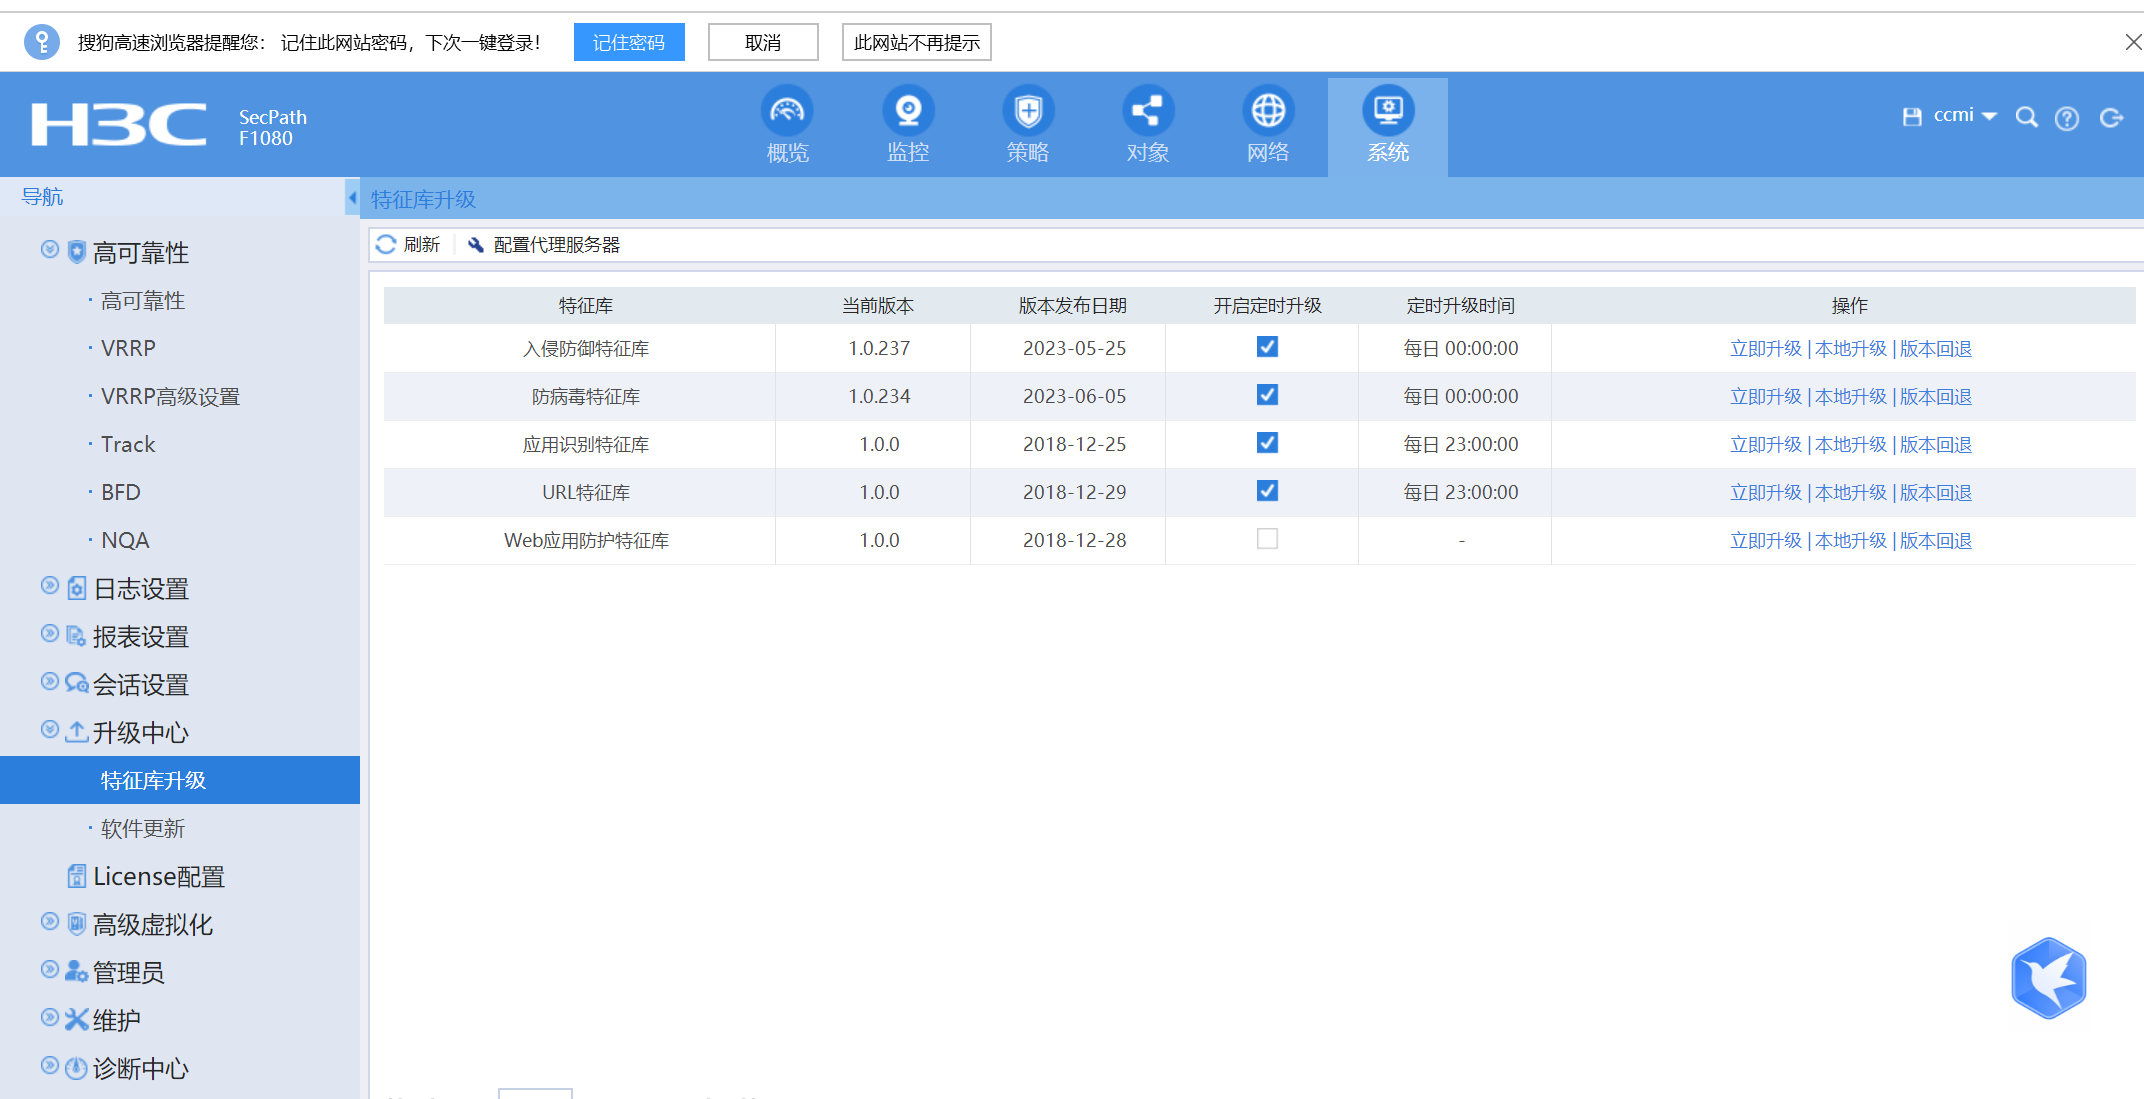Click the search magnifier icon in header

(2026, 118)
